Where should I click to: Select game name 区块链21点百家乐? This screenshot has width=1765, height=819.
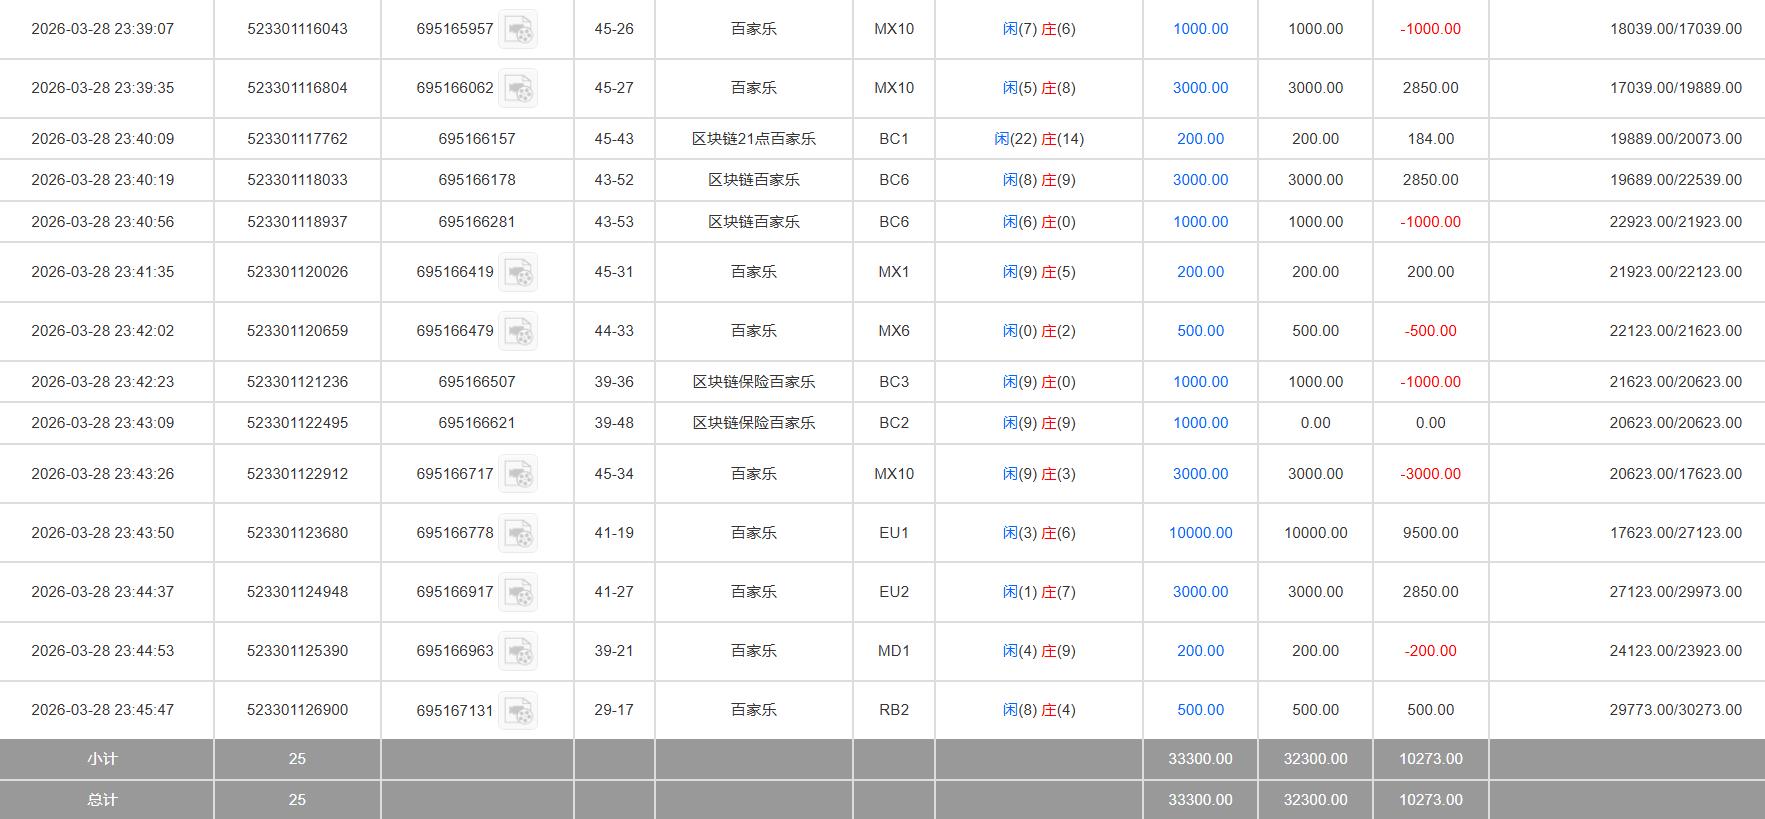pyautogui.click(x=754, y=139)
